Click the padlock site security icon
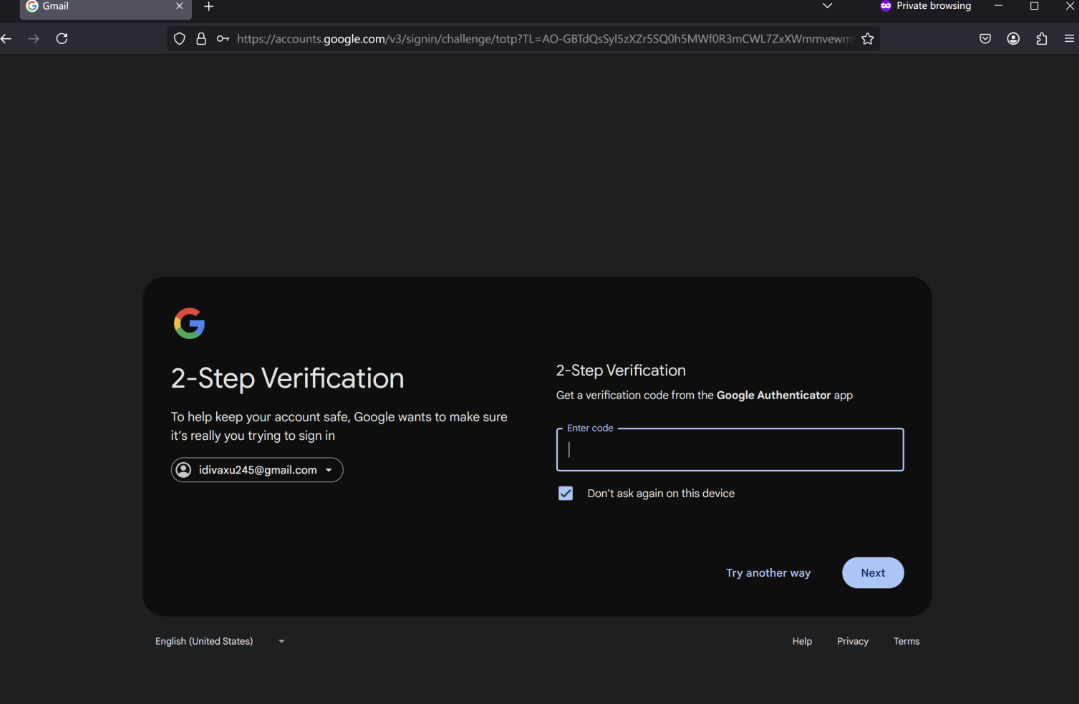 [x=201, y=39]
